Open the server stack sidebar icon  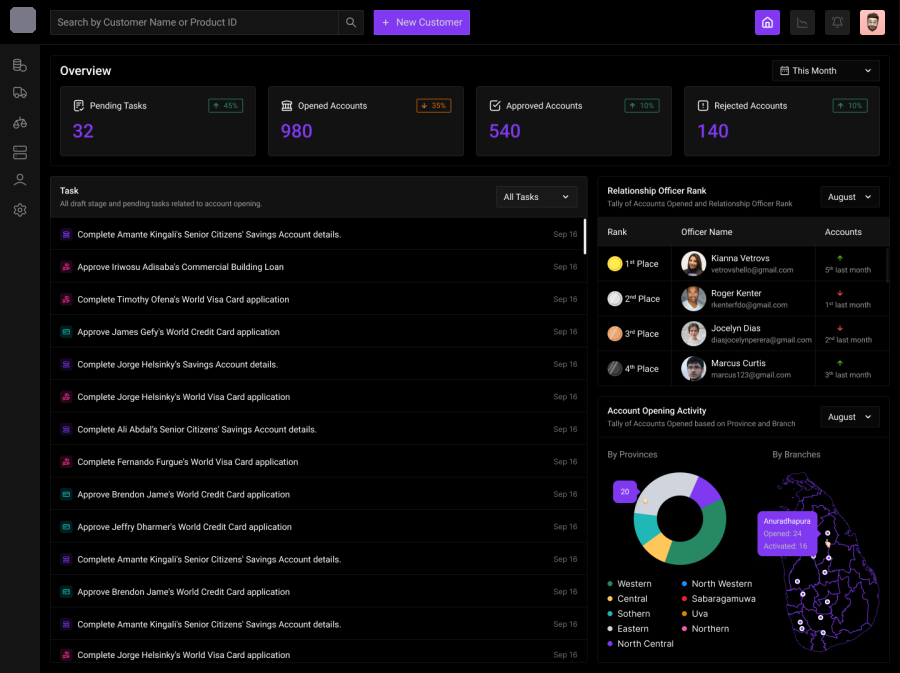[20, 152]
